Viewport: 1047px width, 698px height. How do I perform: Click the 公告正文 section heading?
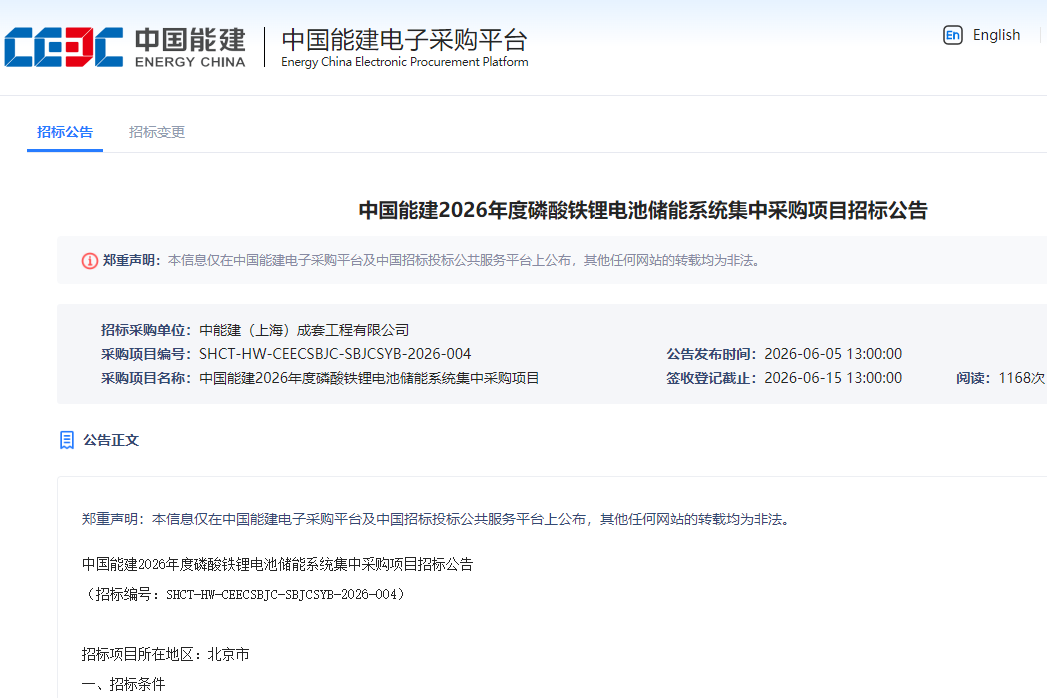(111, 440)
